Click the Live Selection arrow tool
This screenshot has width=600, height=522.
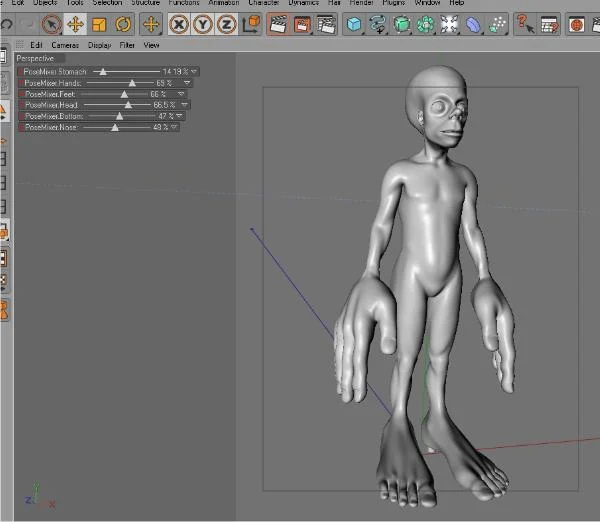point(52,24)
